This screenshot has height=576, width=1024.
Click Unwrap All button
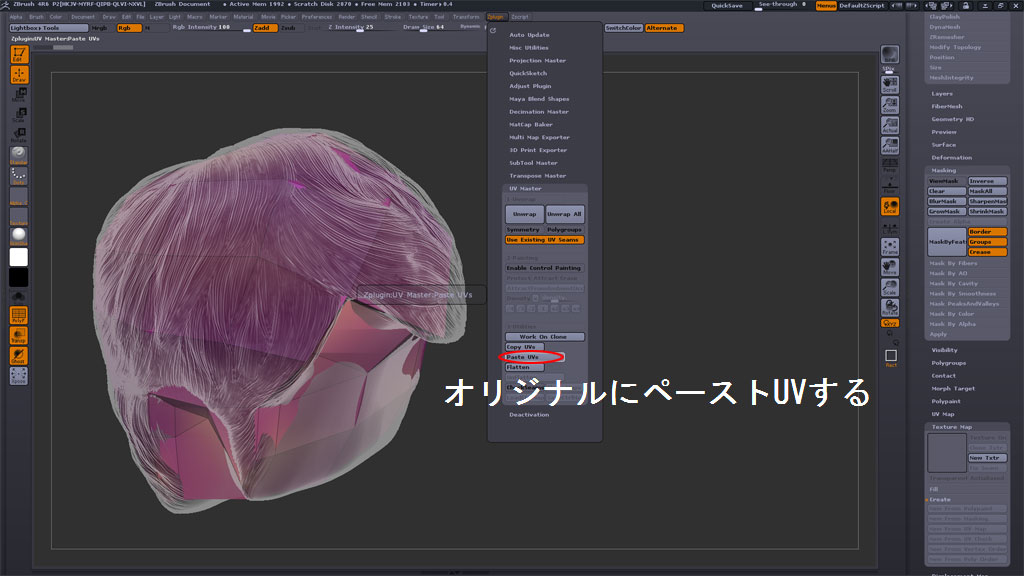(x=564, y=214)
